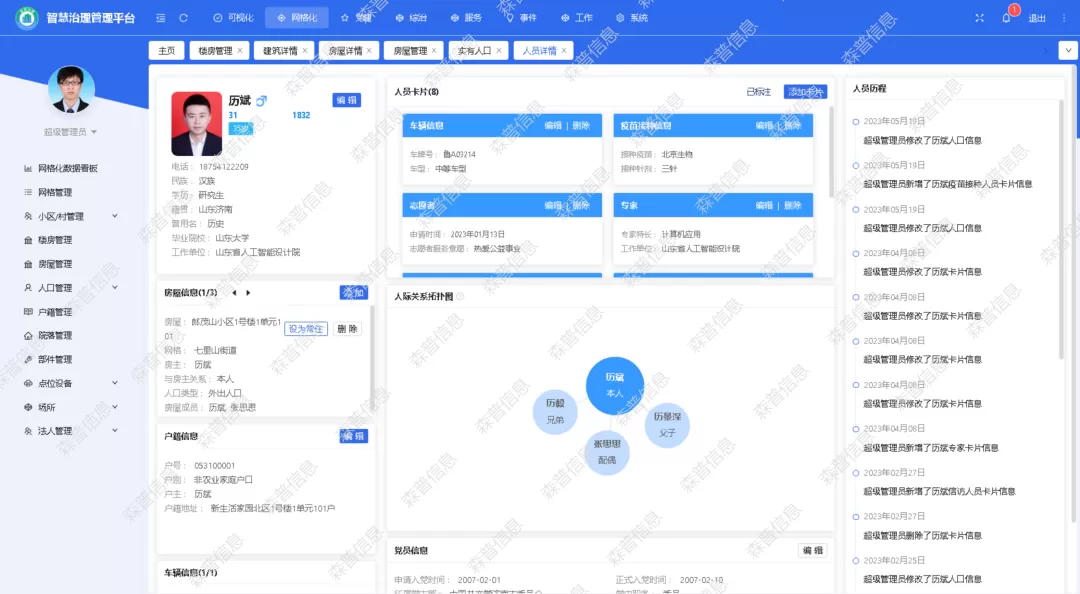Open 网格化数据看板 from the sidebar
Screen dimensions: 1080x594
point(67,168)
